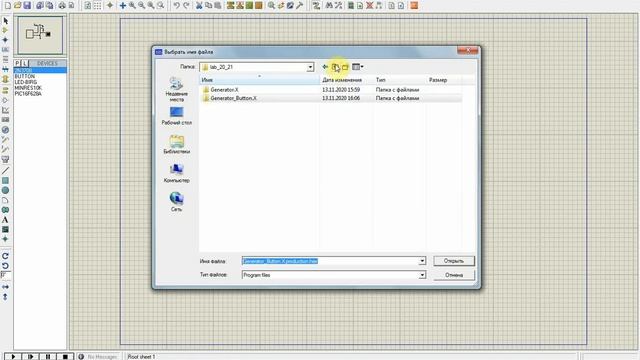The width and height of the screenshot is (640, 360).
Task: Select the Component mode tool
Action: click(5, 30)
